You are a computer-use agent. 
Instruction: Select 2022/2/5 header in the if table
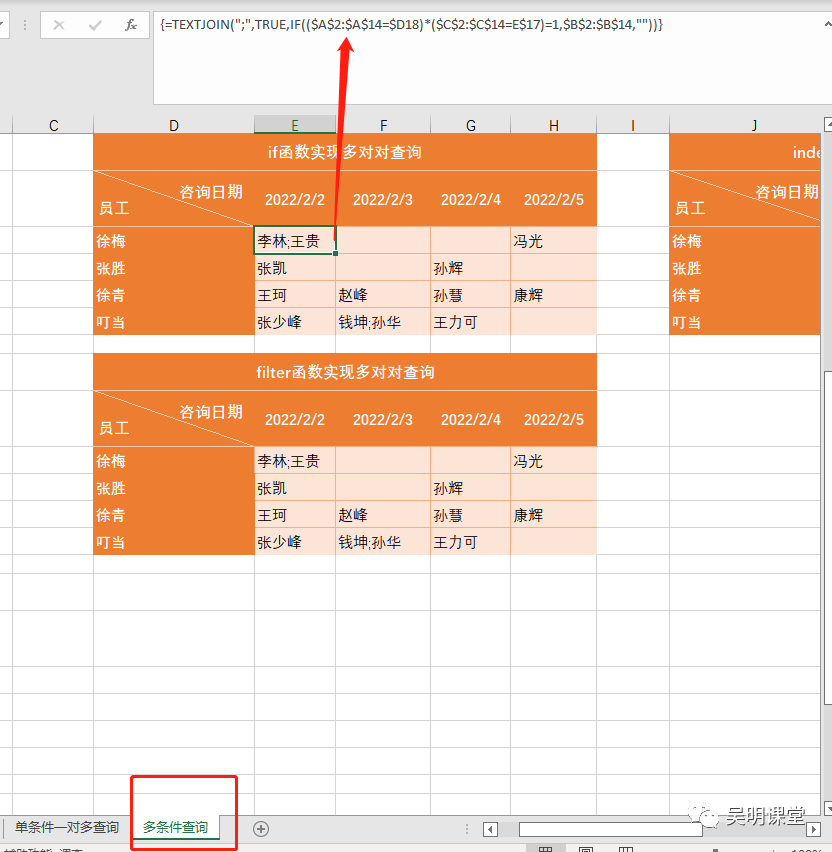554,199
